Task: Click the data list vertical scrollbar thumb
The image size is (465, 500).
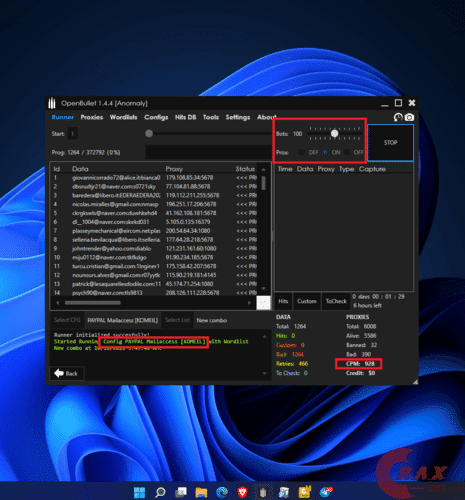Action: (x=264, y=183)
